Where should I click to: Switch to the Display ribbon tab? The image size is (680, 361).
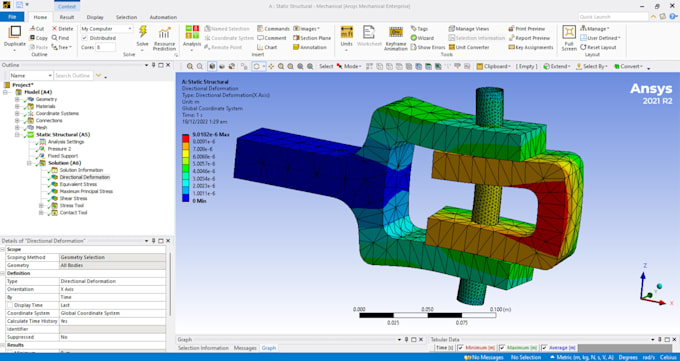pos(95,17)
